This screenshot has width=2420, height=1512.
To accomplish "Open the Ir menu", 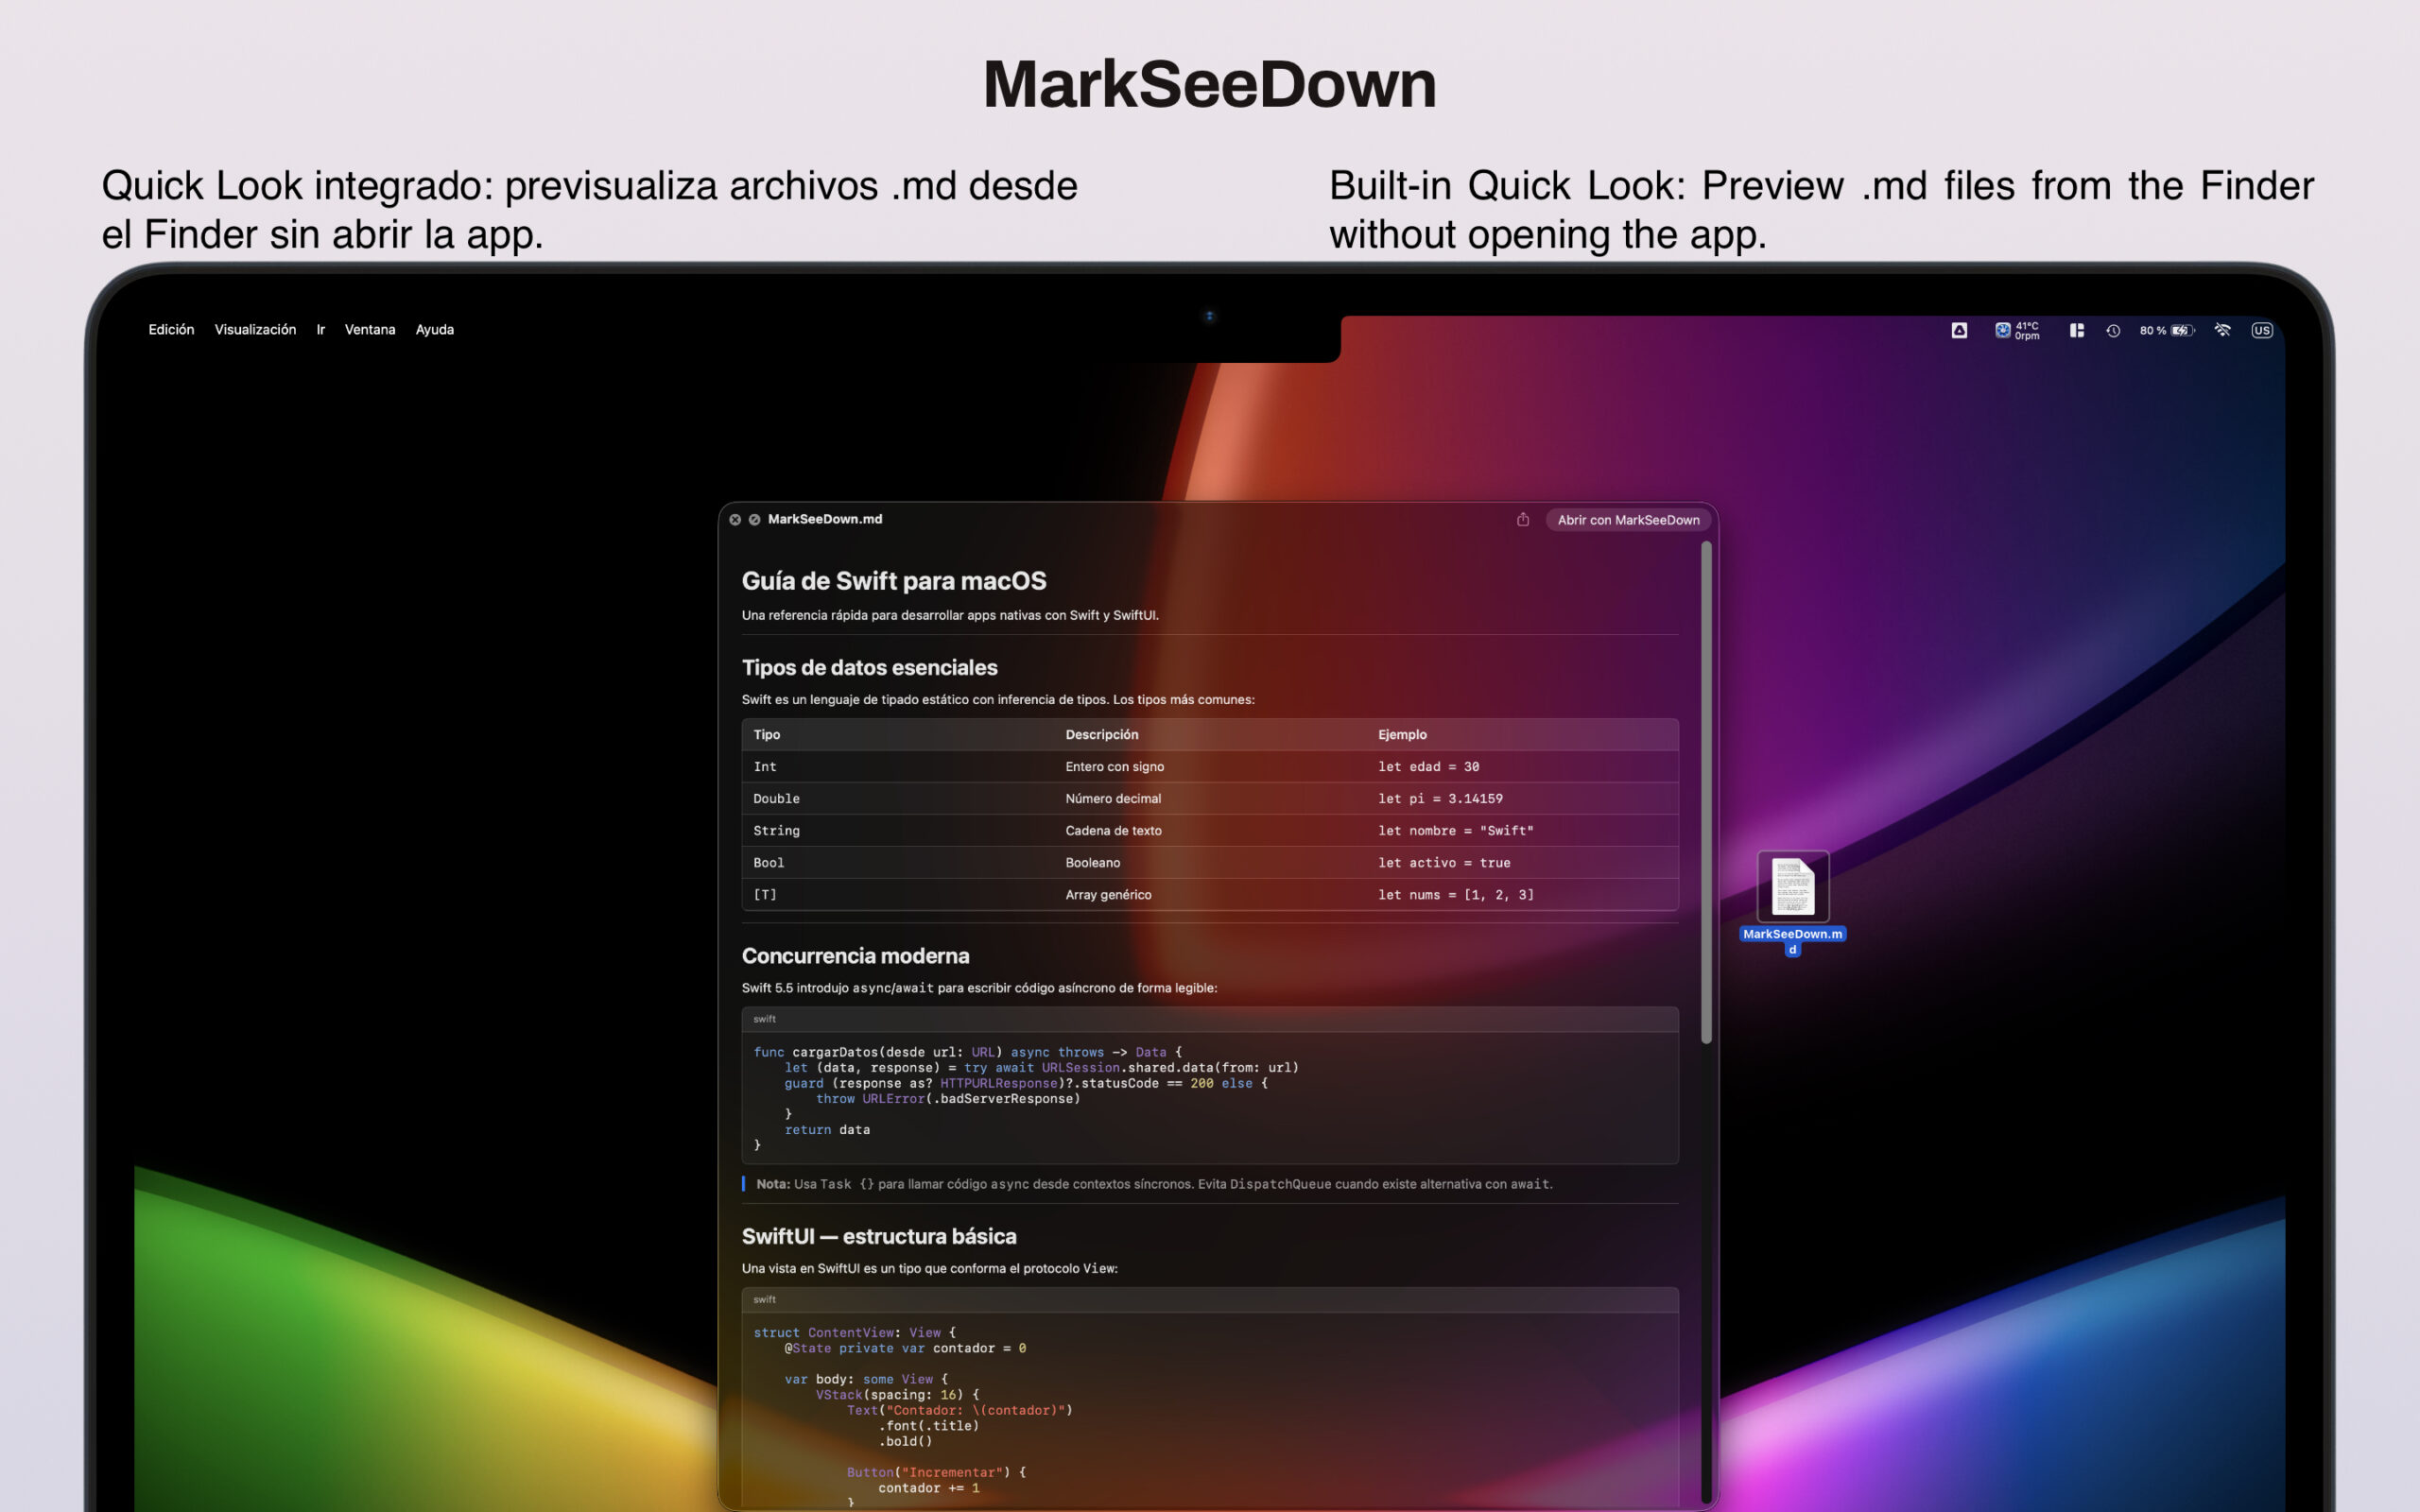I will point(321,329).
